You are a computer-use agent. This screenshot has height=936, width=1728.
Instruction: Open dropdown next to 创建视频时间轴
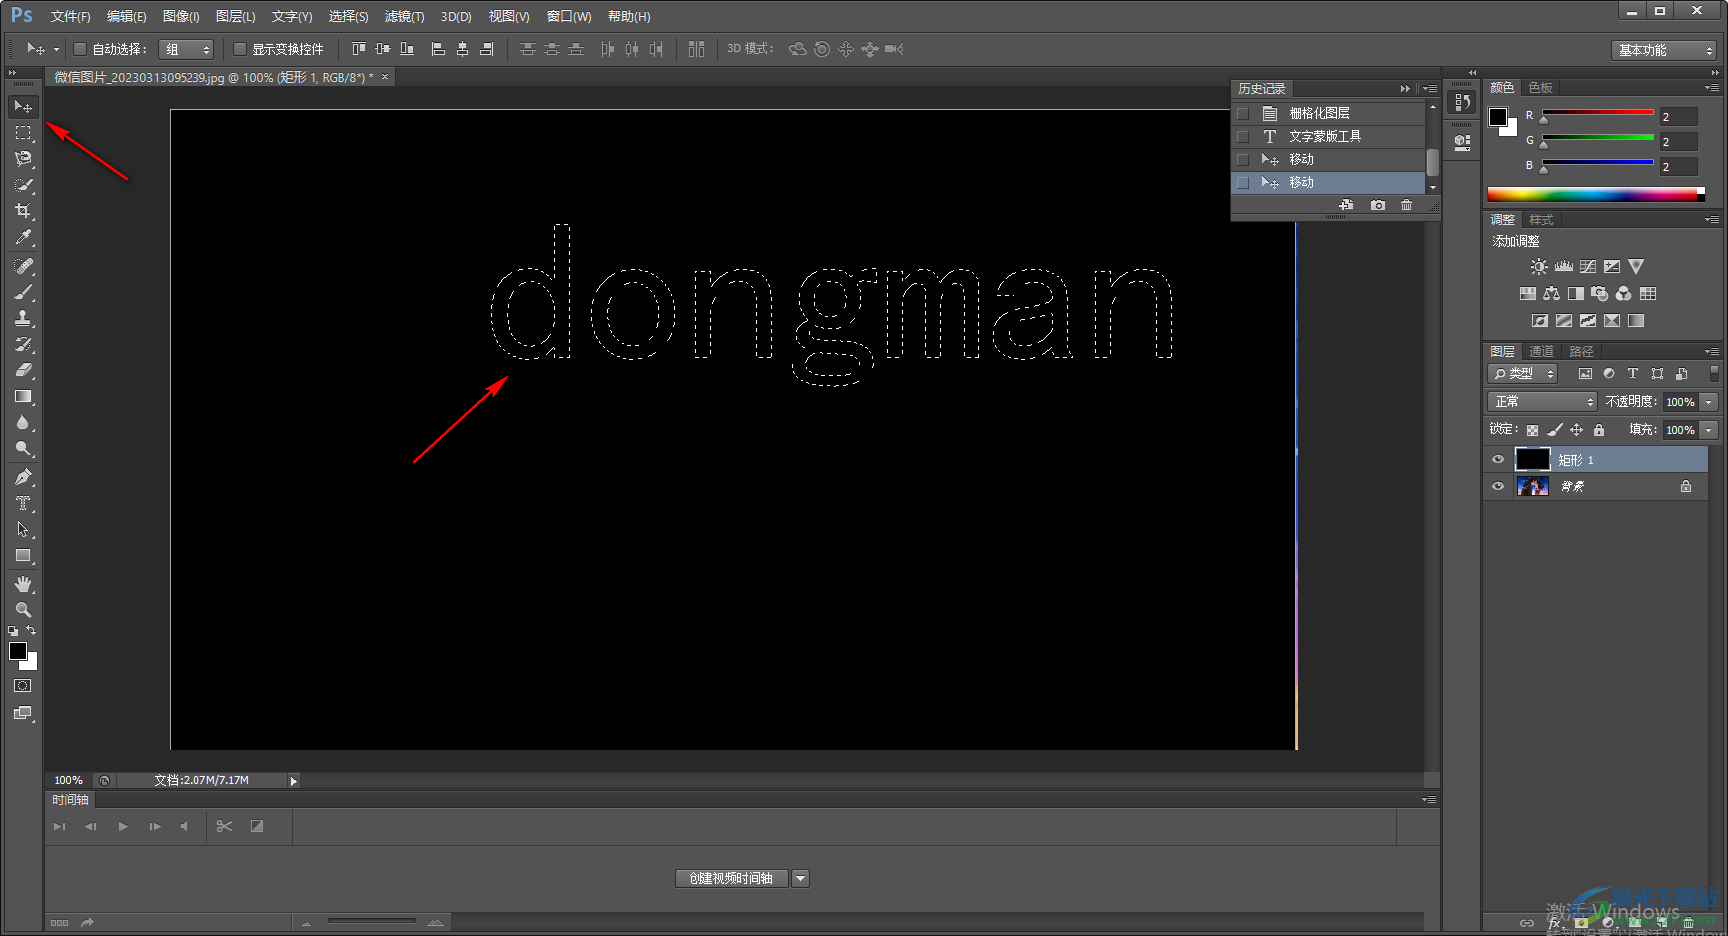pos(800,878)
